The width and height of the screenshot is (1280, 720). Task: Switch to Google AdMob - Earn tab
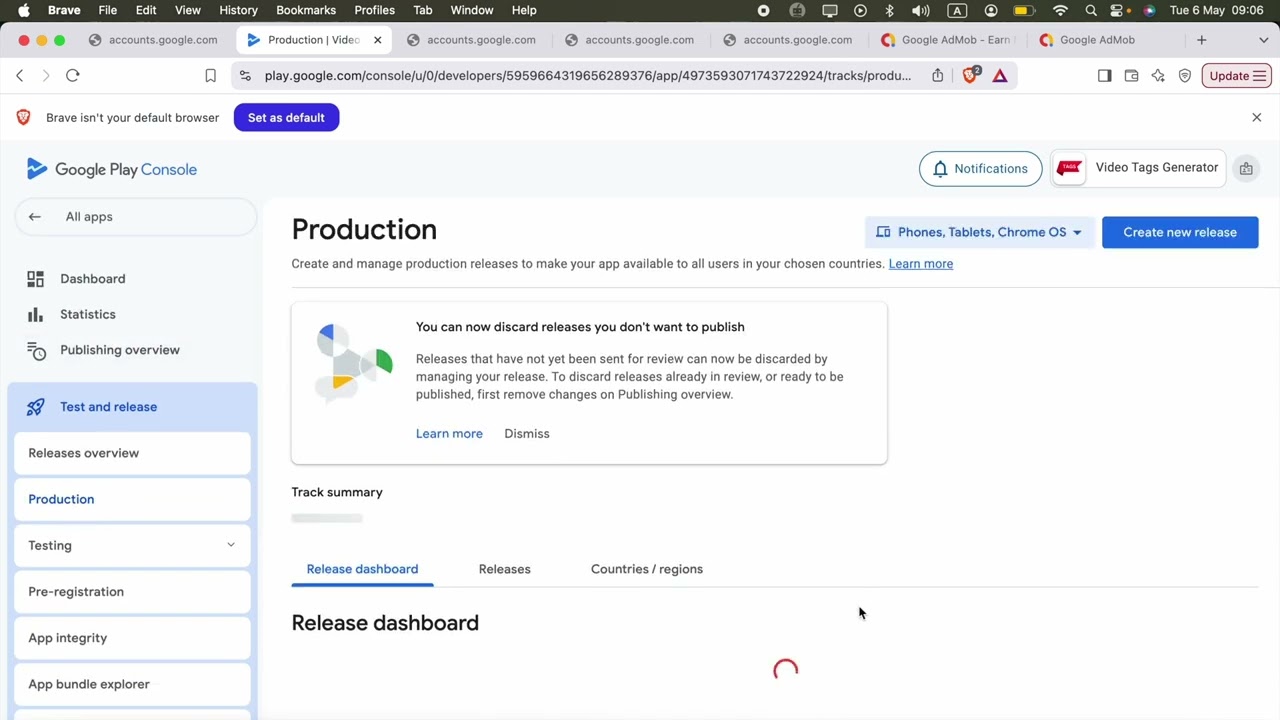946,40
